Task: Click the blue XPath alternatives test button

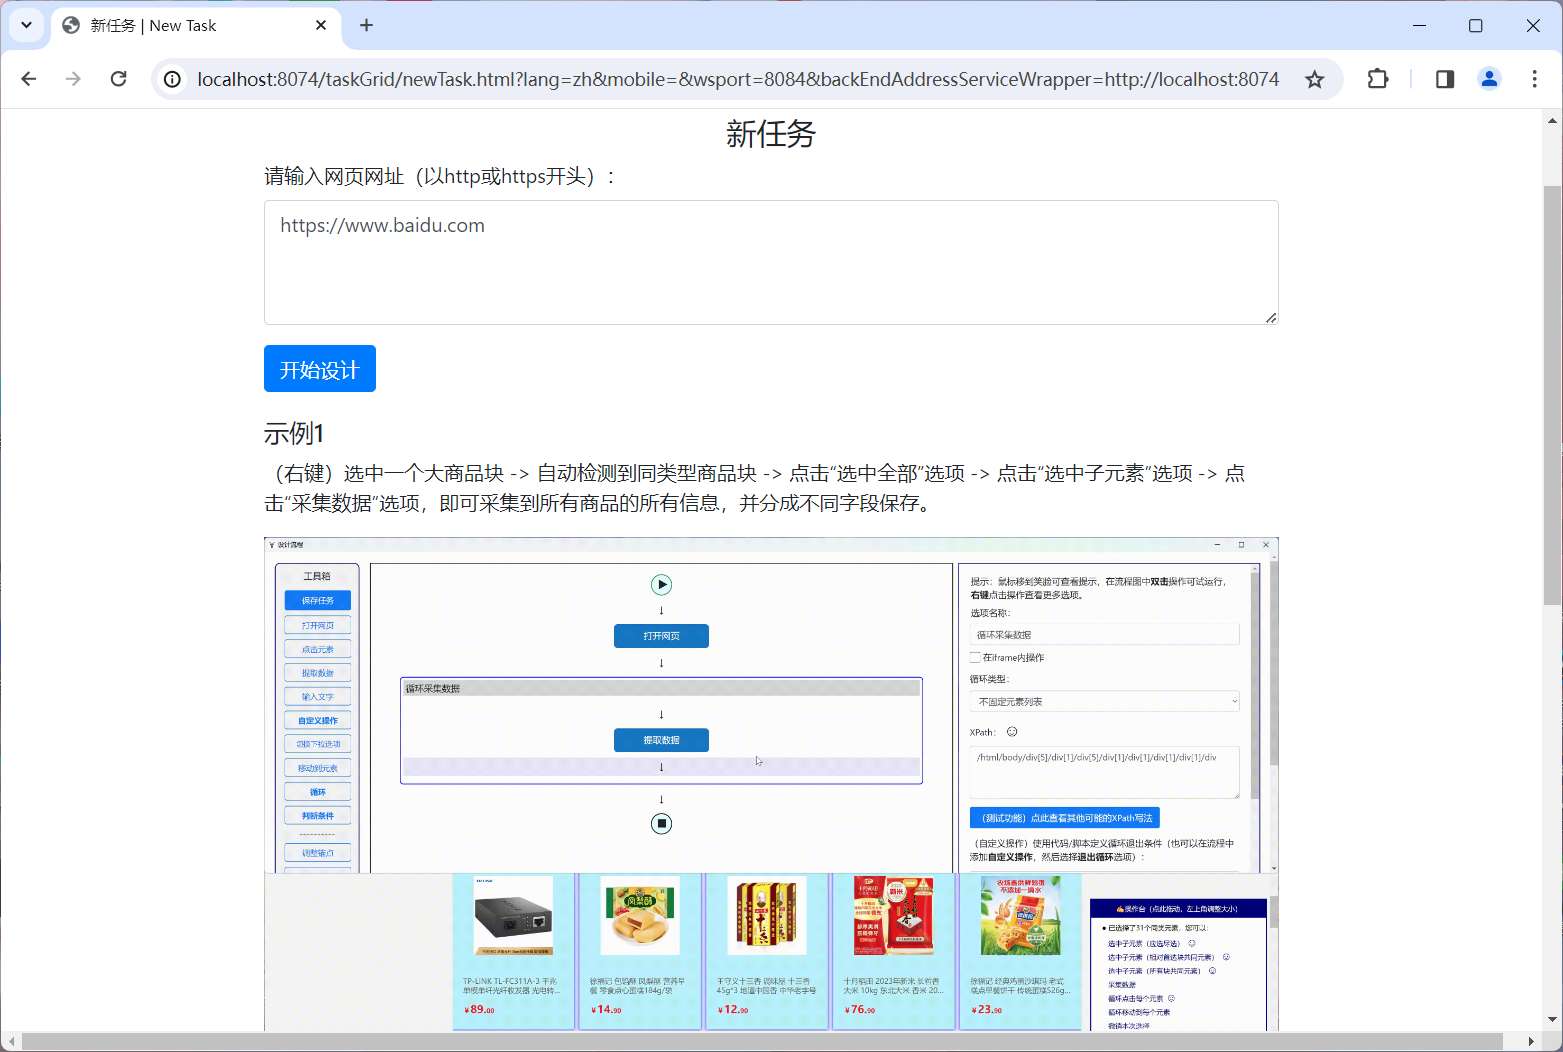Action: pyautogui.click(x=1064, y=818)
